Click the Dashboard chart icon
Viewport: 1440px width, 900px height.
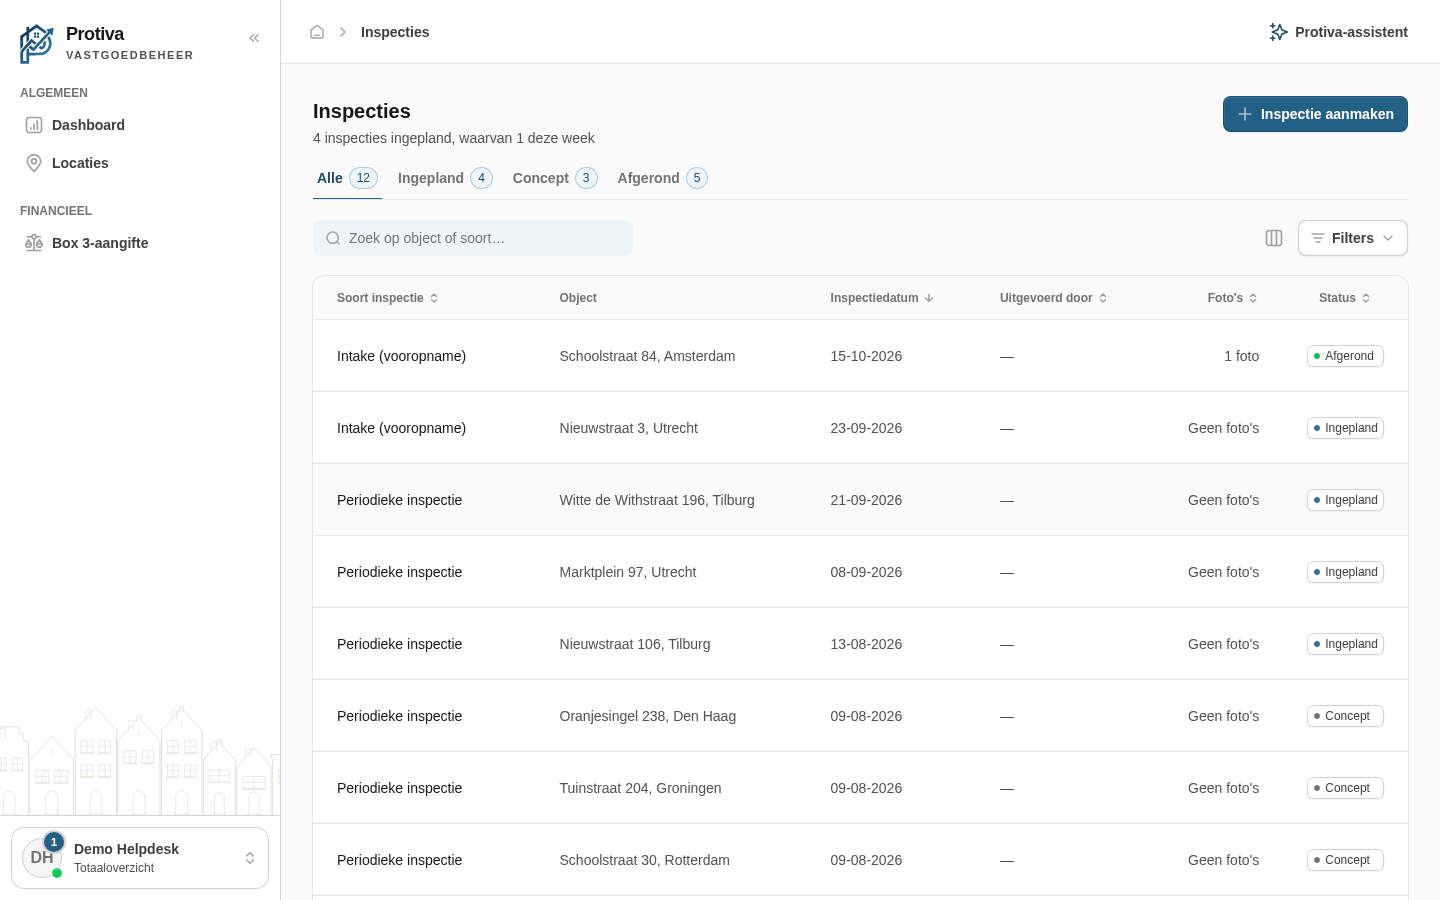pyautogui.click(x=34, y=125)
